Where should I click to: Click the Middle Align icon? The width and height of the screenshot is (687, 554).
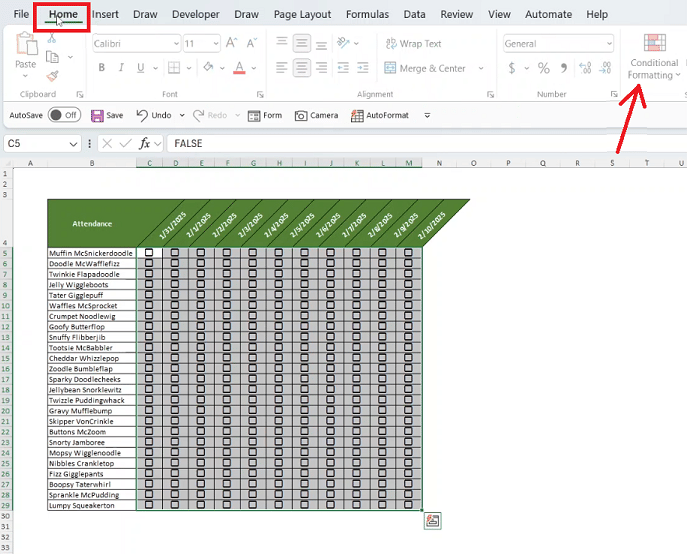point(301,43)
